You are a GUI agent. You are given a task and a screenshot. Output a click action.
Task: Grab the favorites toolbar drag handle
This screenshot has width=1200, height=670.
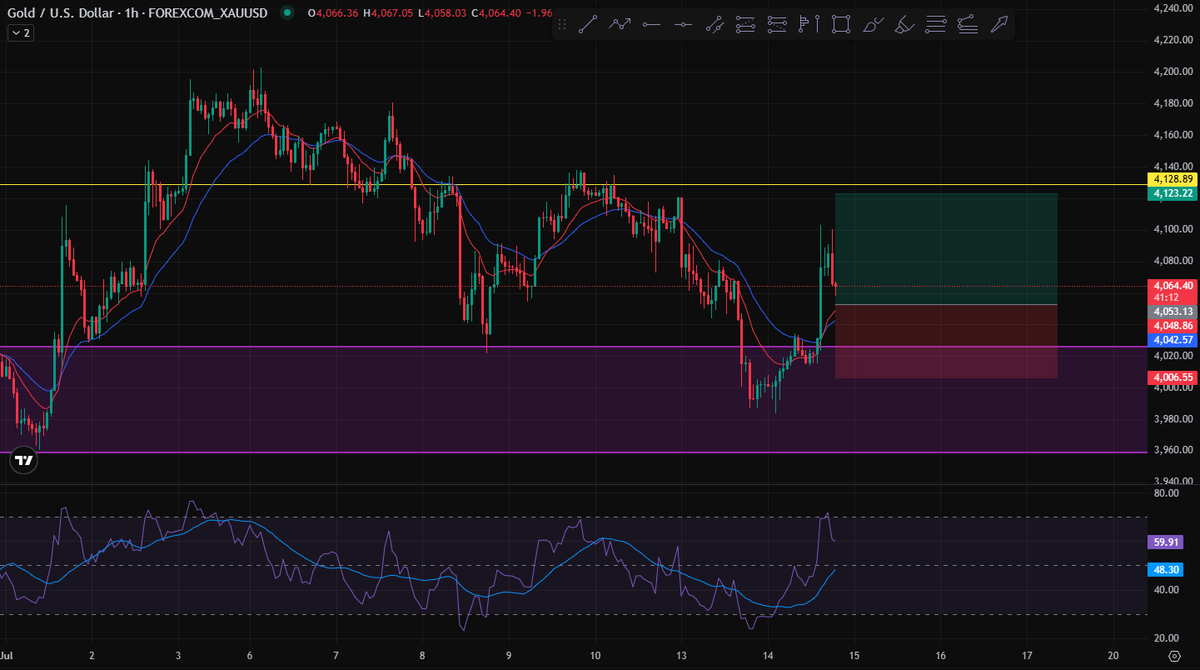(x=563, y=25)
